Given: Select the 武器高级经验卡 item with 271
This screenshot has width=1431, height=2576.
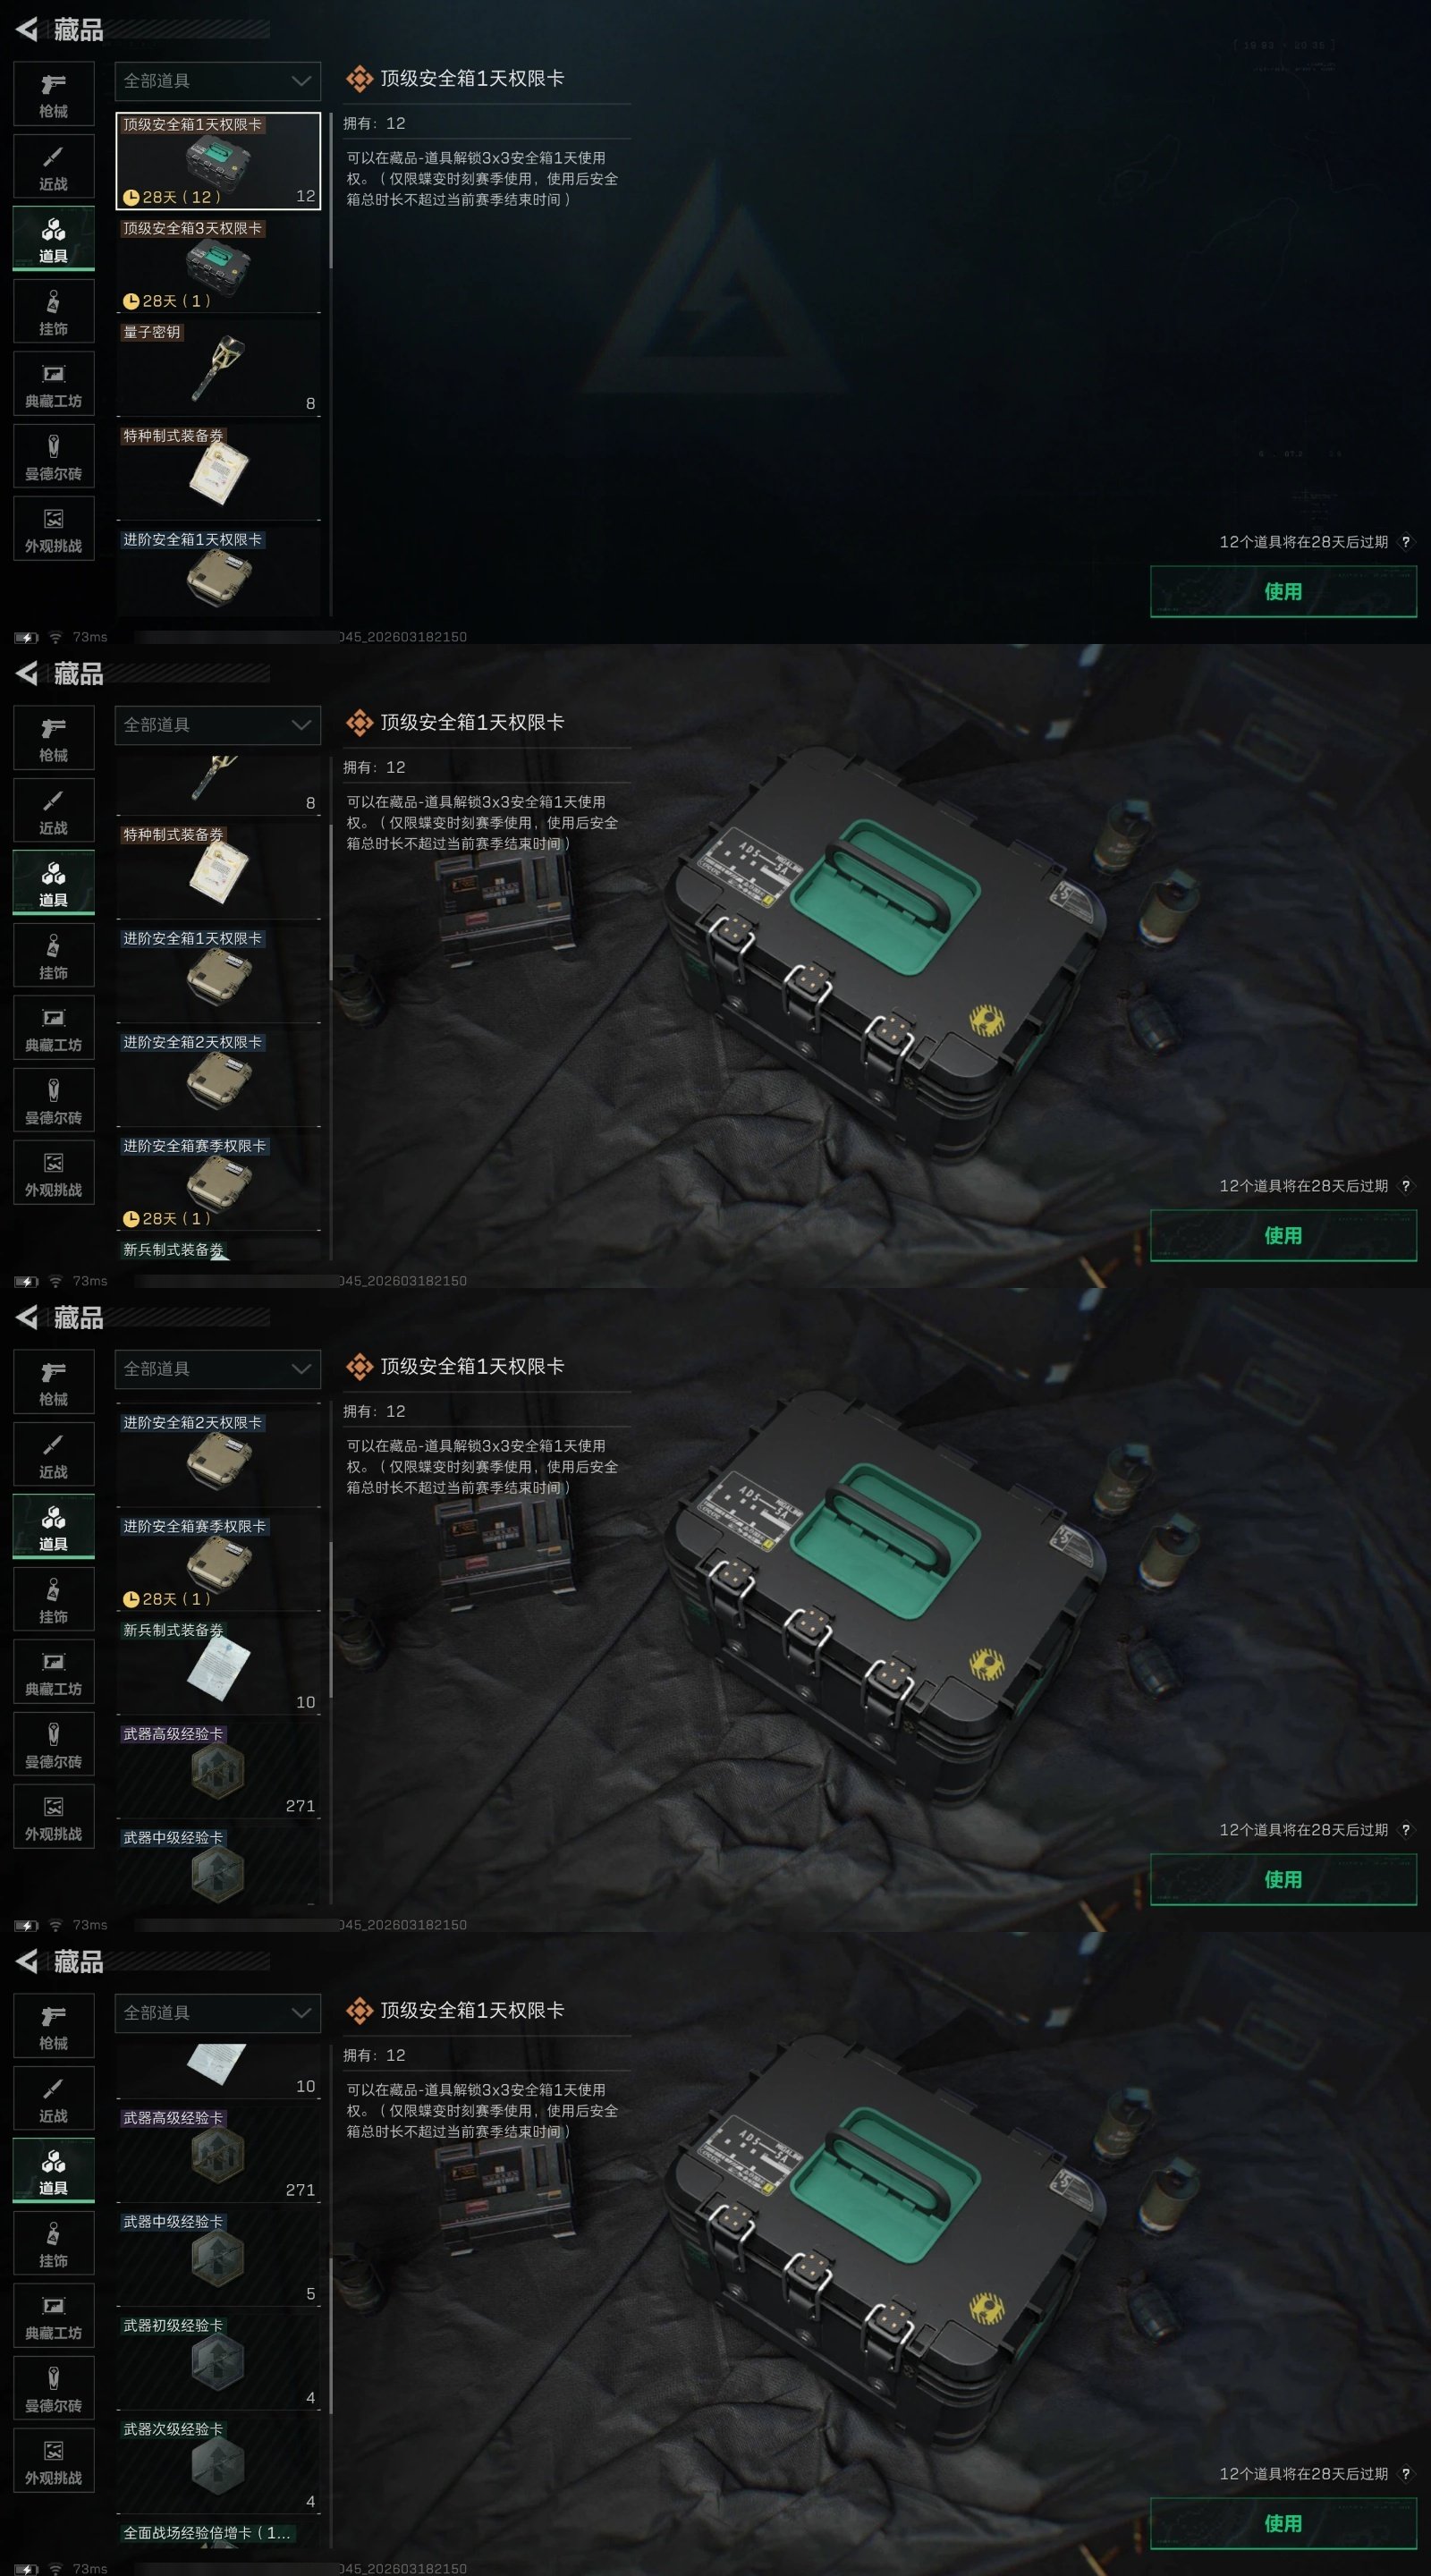Looking at the screenshot, I should (x=218, y=2154).
